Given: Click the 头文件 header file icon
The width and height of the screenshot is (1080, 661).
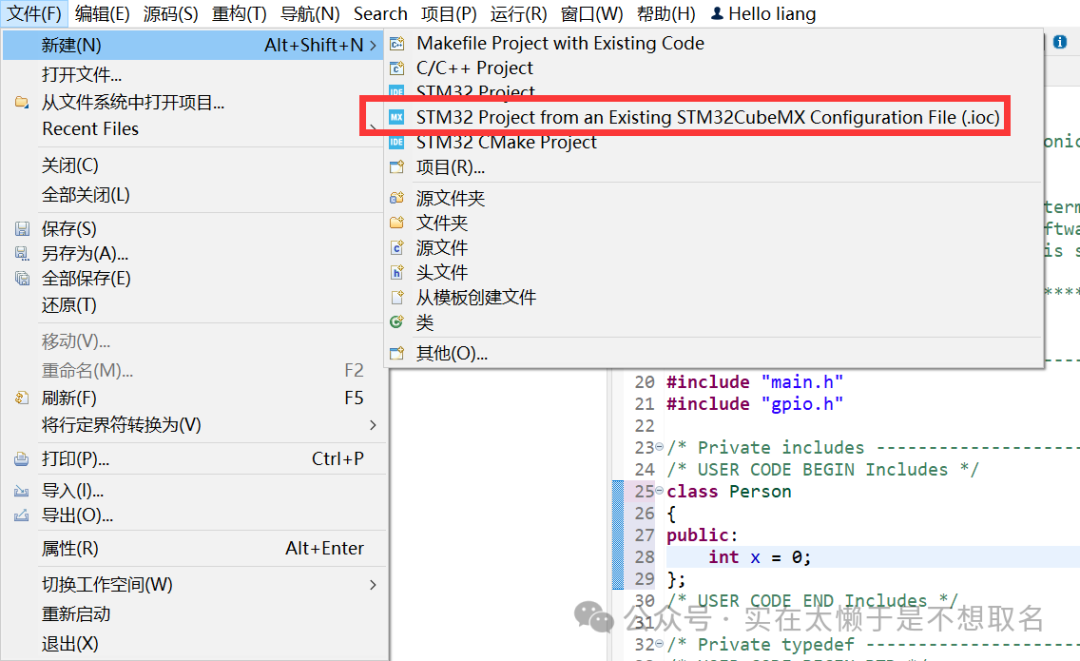Looking at the screenshot, I should coord(397,273).
